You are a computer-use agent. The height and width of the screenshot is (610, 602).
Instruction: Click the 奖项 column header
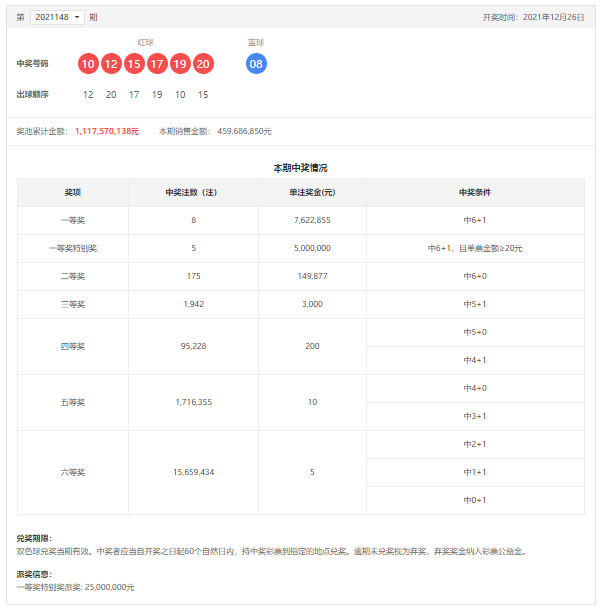73,192
